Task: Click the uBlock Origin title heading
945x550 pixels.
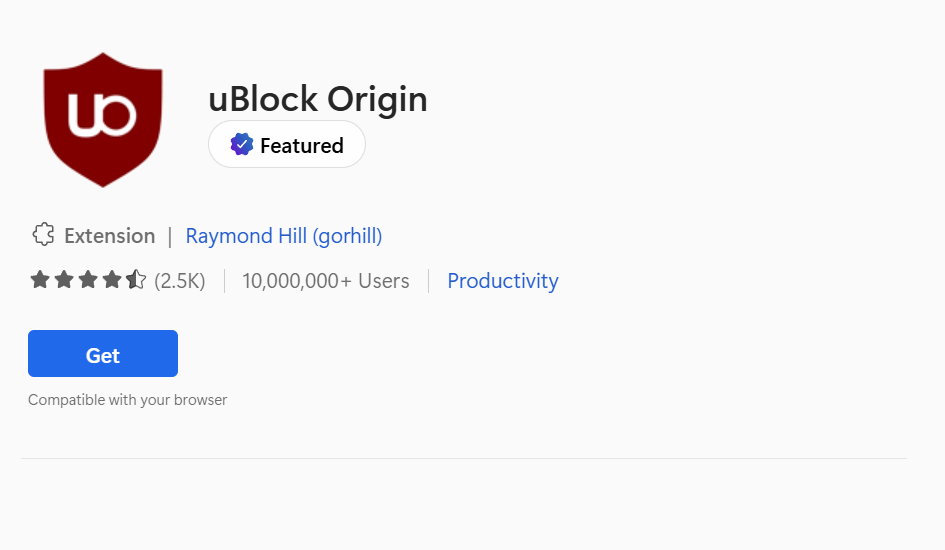Action: pyautogui.click(x=318, y=99)
